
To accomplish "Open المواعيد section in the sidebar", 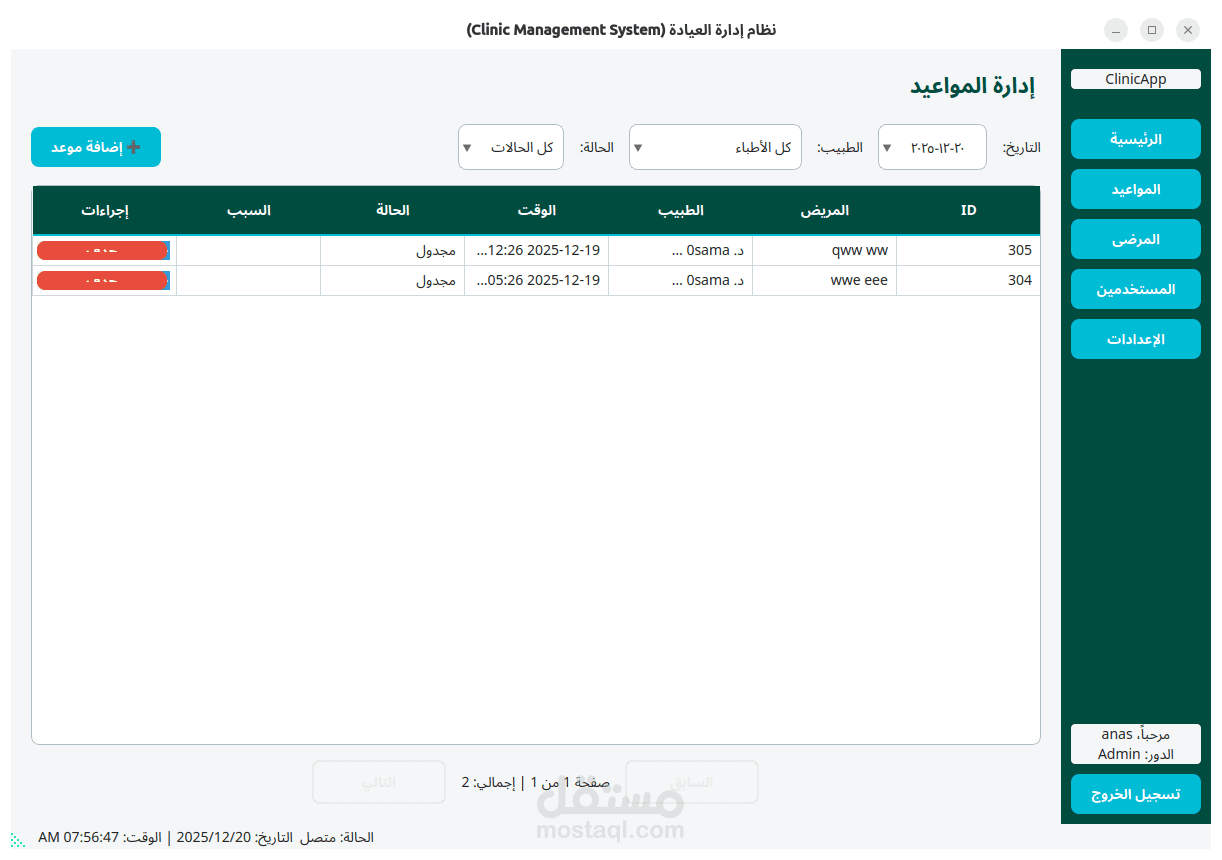I will tap(1135, 188).
